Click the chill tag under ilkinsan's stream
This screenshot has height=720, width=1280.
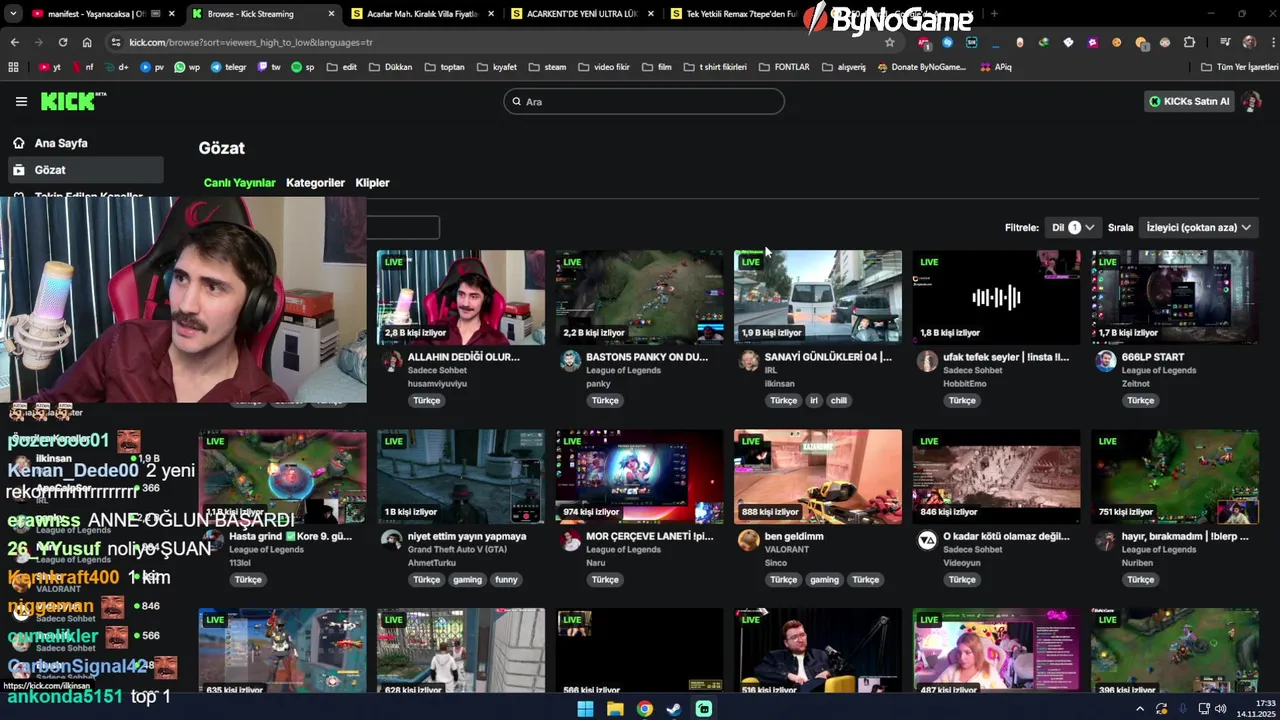pyautogui.click(x=839, y=400)
